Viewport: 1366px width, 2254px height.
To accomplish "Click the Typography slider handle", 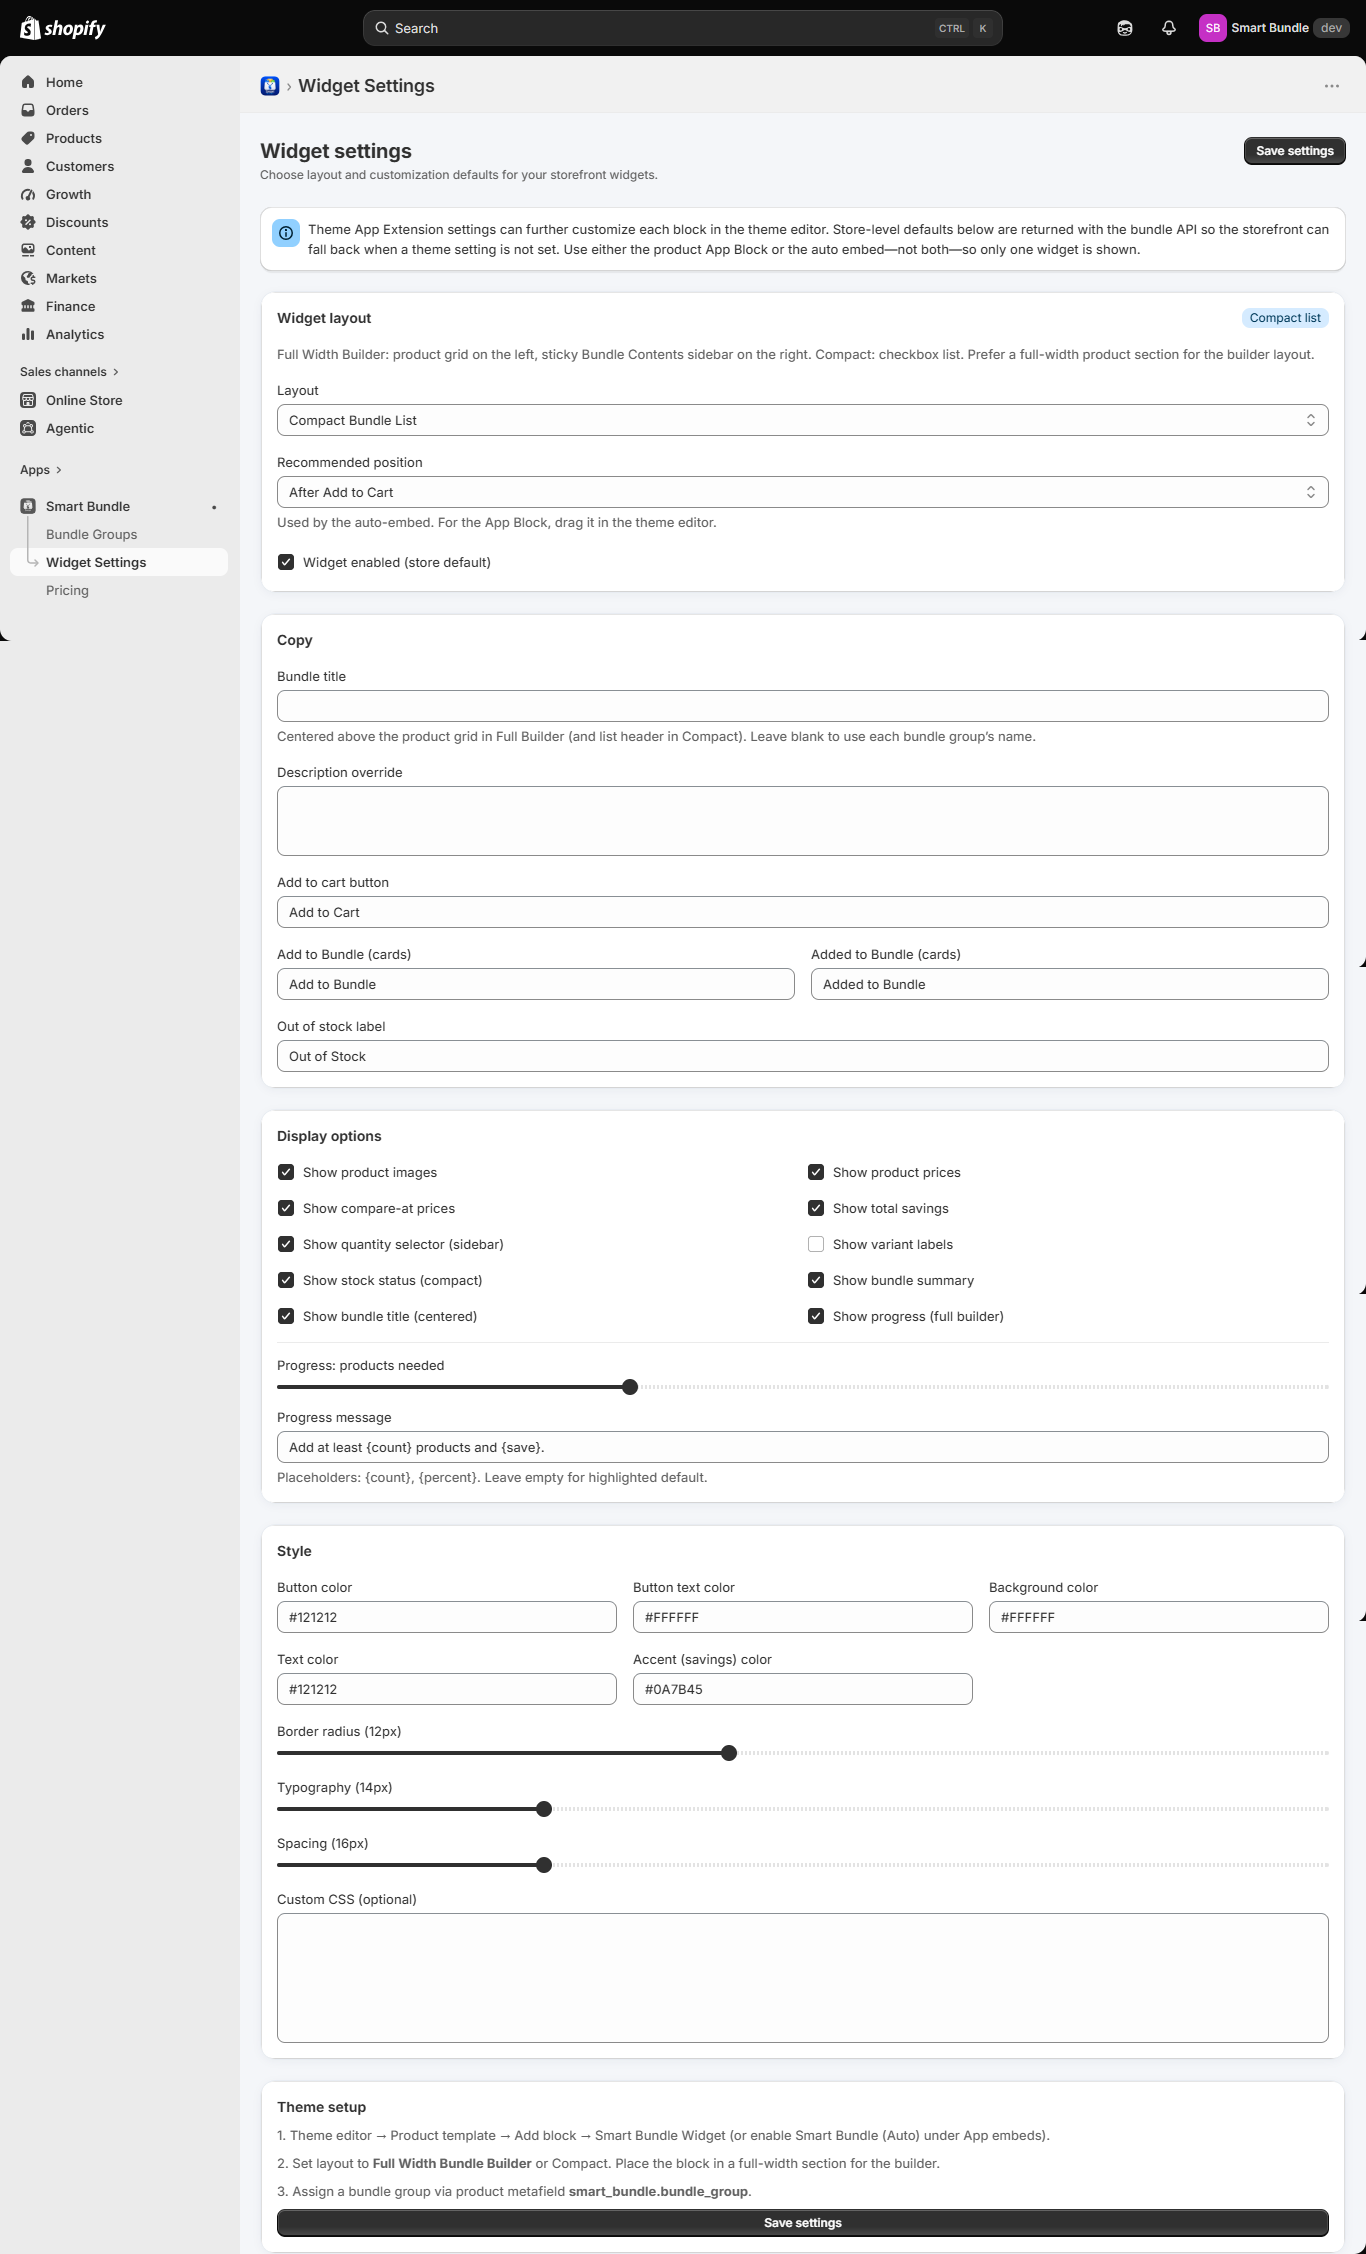I will [x=544, y=1809].
